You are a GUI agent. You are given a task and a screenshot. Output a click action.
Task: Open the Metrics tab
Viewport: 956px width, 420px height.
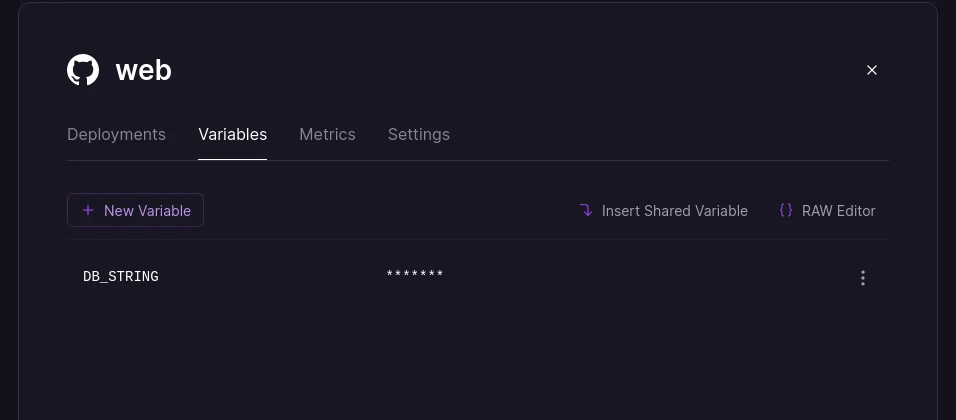point(327,134)
